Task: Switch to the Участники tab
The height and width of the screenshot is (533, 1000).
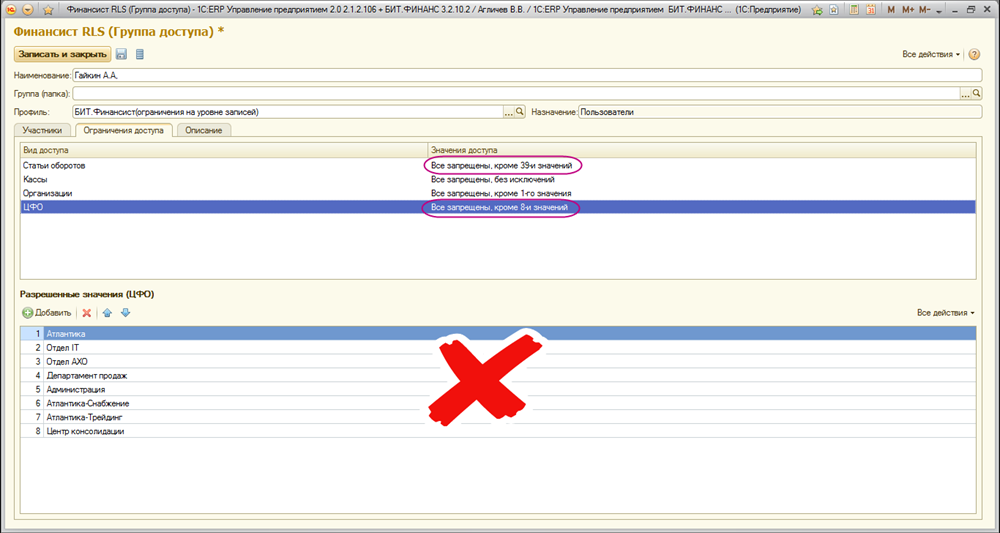Action: (44, 130)
